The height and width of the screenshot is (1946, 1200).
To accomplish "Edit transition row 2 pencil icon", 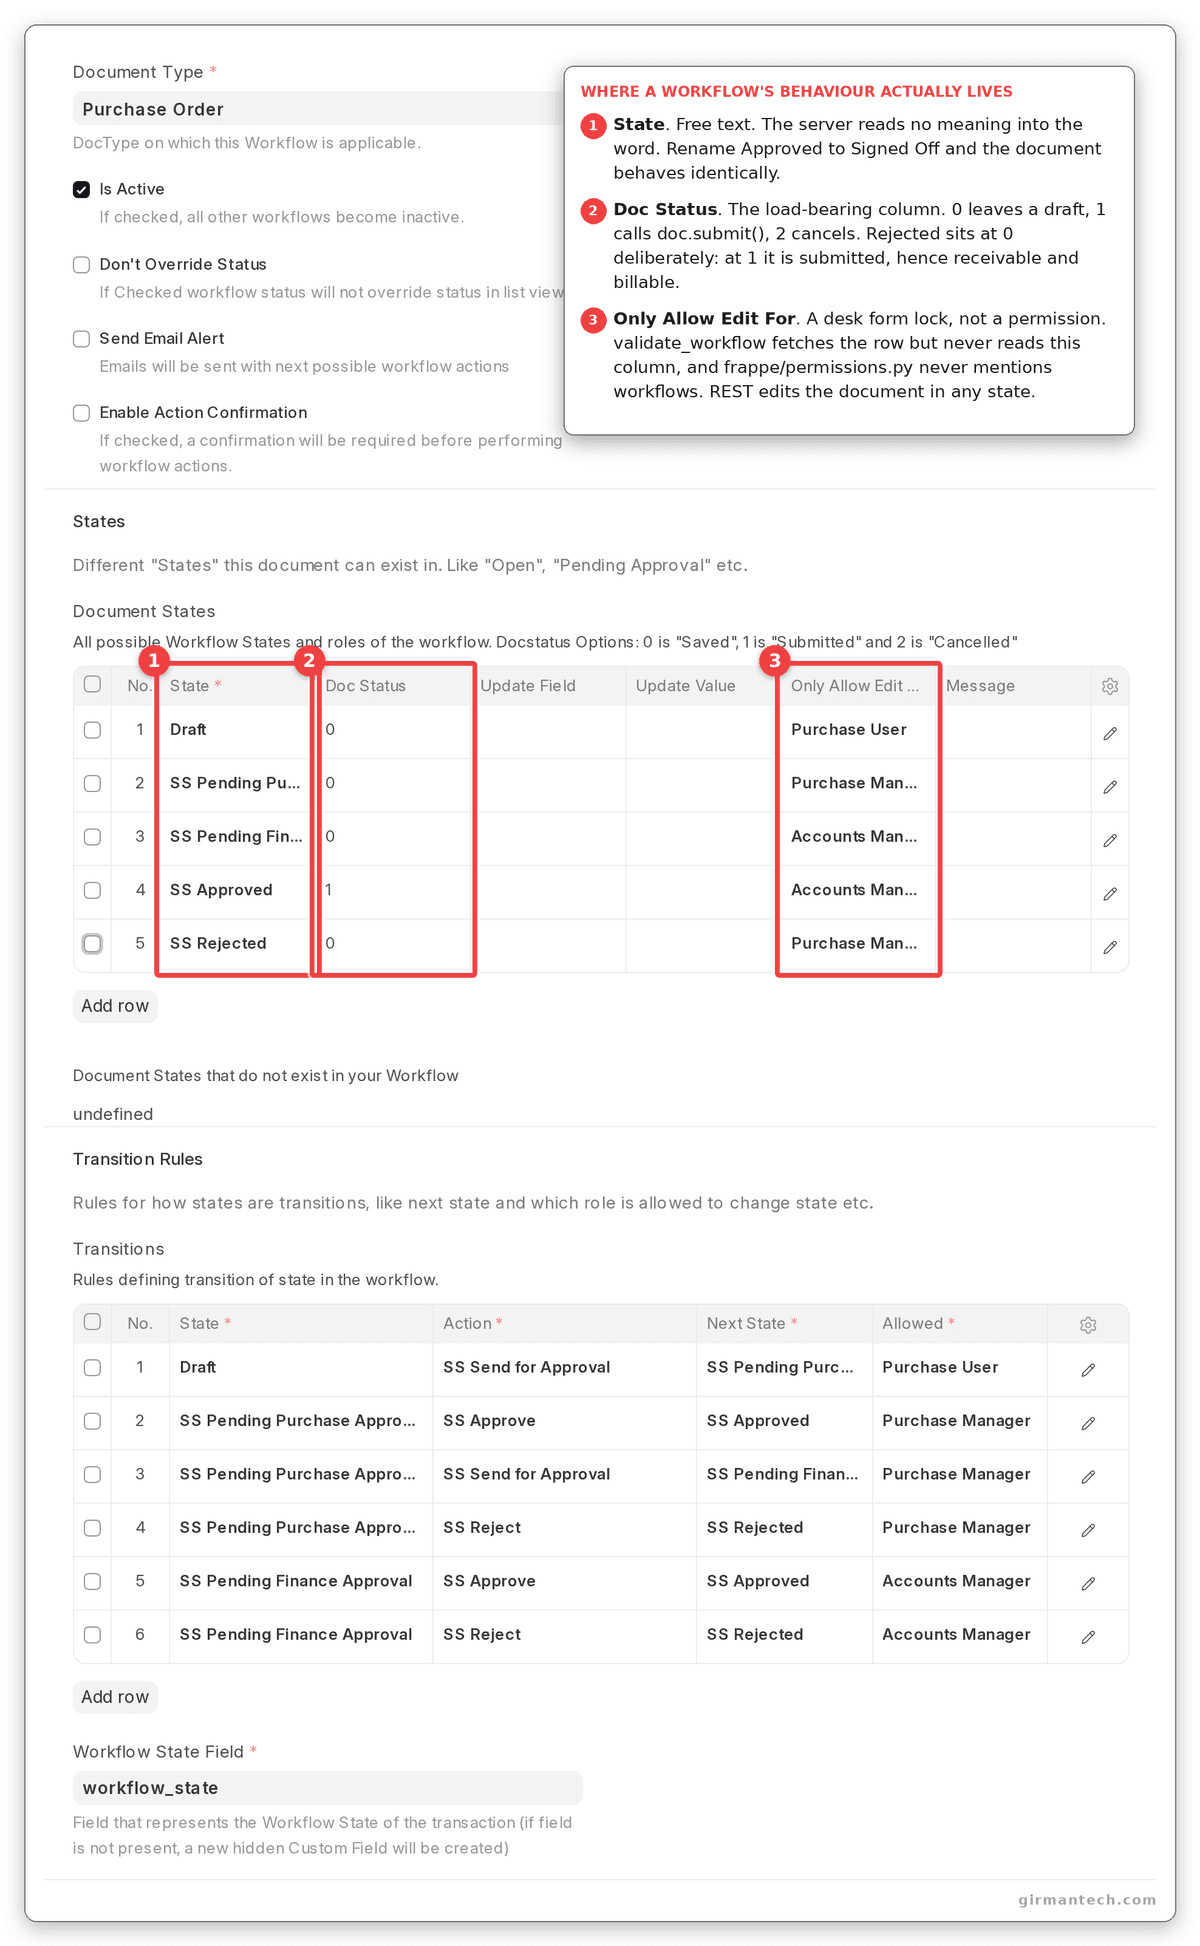I will pyautogui.click(x=1088, y=1423).
